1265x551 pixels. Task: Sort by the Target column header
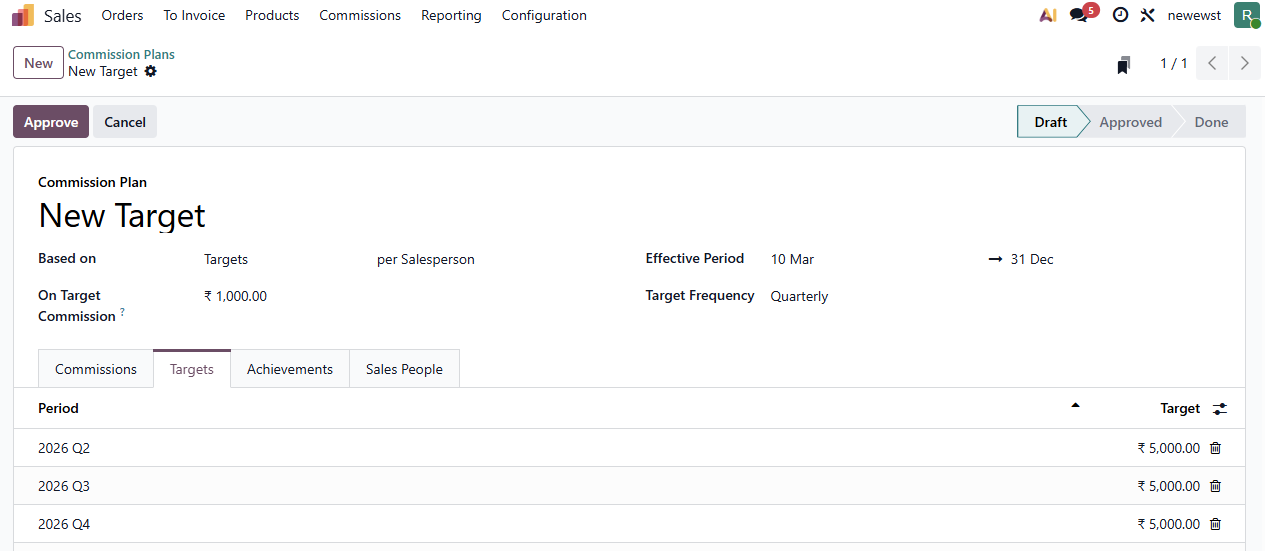pyautogui.click(x=1180, y=408)
